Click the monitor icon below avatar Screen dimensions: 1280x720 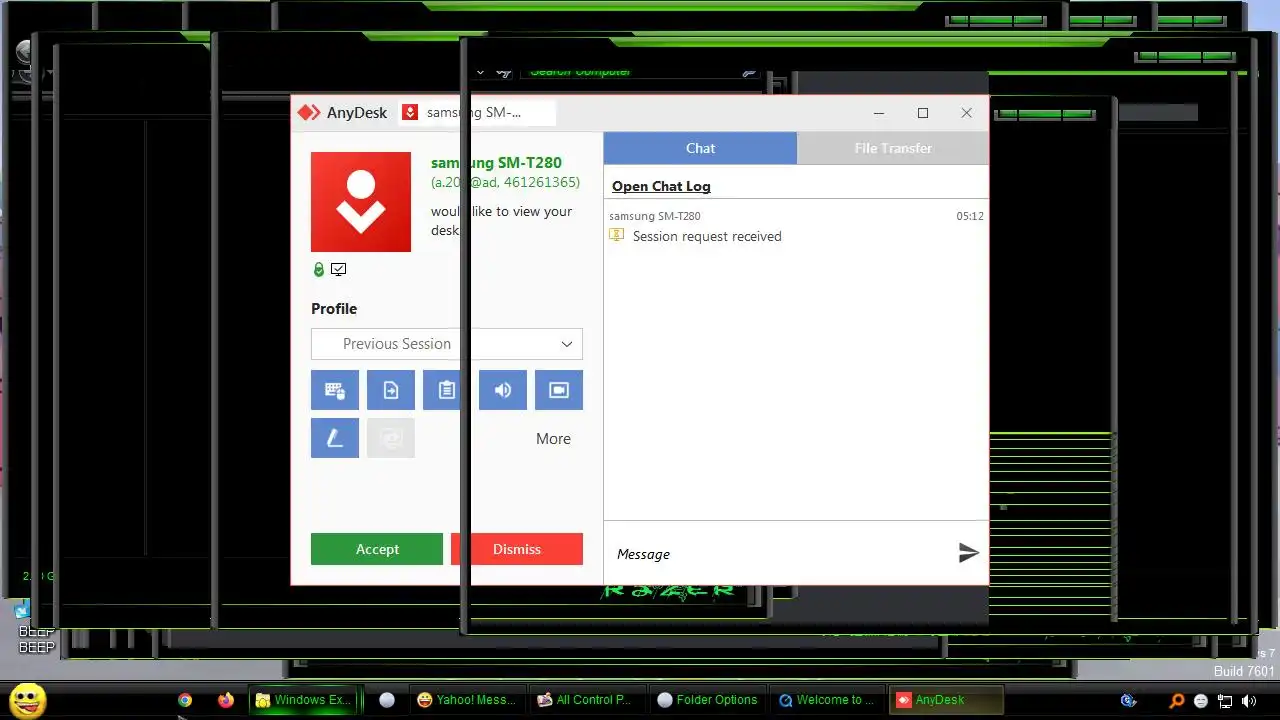point(339,269)
